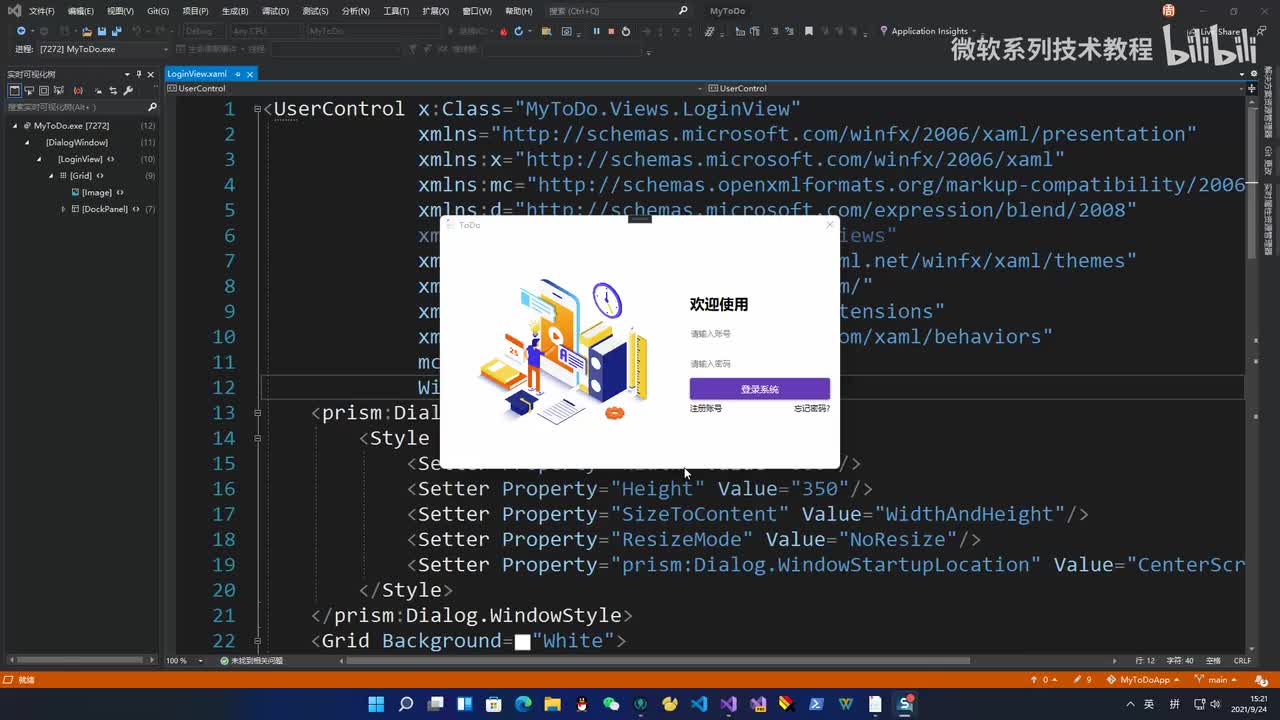Toggle display layout adorners
The width and height of the screenshot is (1280, 720).
point(44,91)
